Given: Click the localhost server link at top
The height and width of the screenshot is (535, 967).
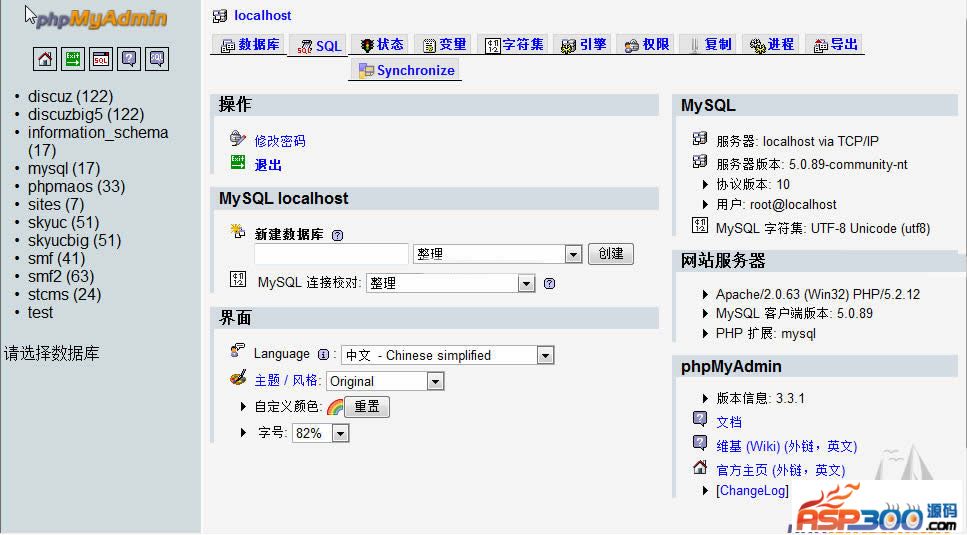Looking at the screenshot, I should 263,15.
